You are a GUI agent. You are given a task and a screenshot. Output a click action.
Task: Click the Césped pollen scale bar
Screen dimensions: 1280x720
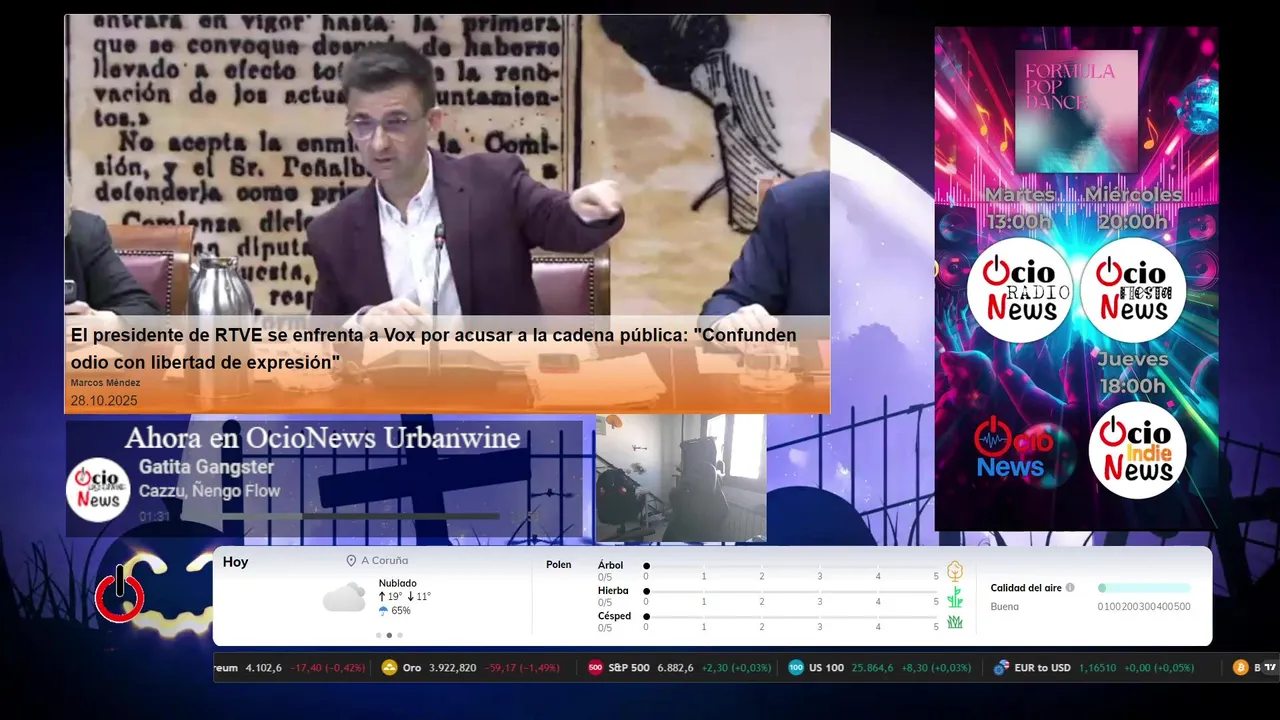791,617
